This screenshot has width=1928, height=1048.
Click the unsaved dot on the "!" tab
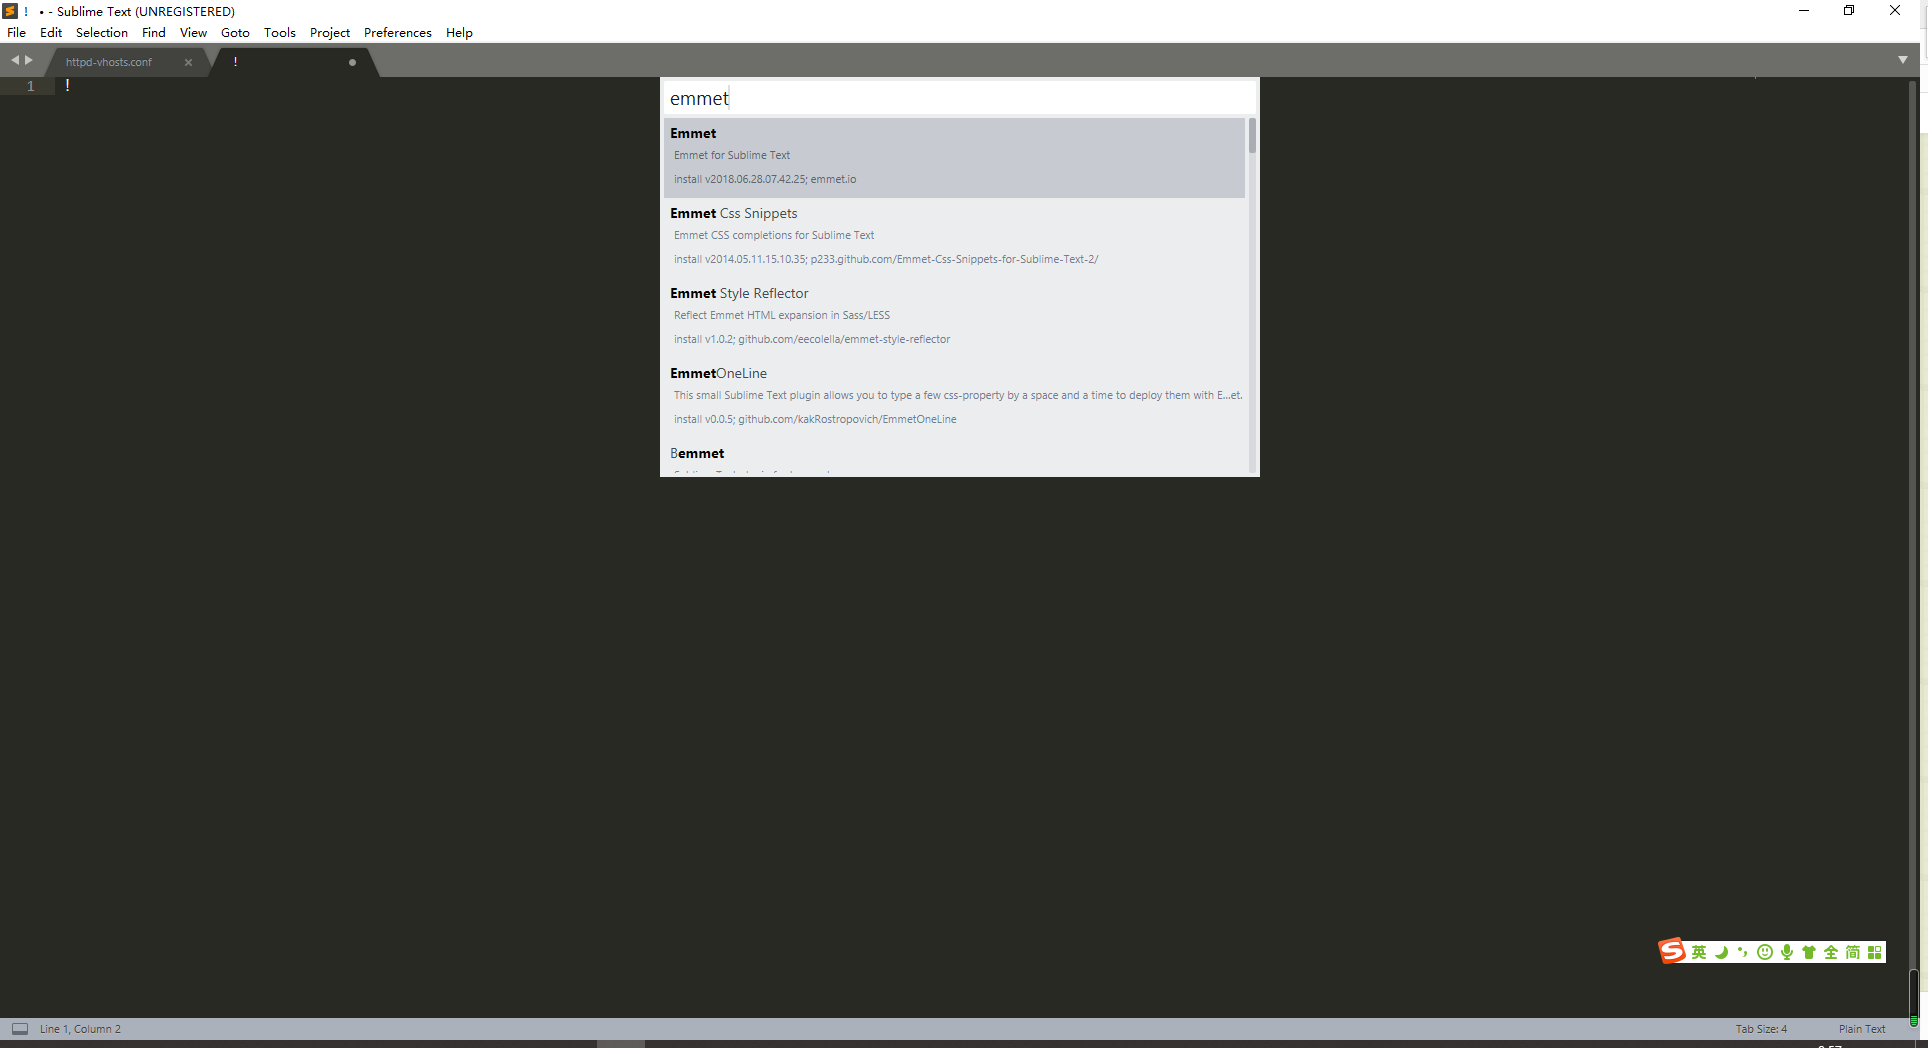point(352,62)
